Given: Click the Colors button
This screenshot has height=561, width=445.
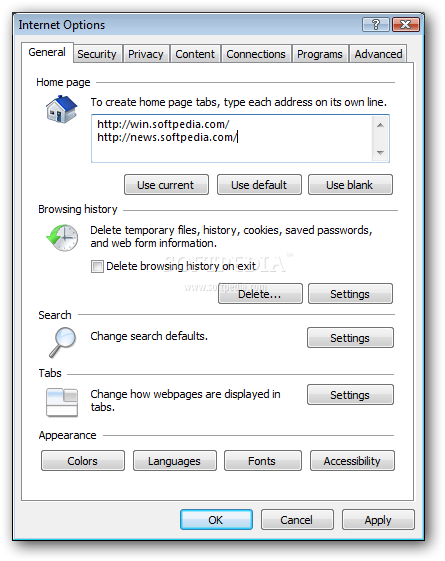Looking at the screenshot, I should pos(83,461).
